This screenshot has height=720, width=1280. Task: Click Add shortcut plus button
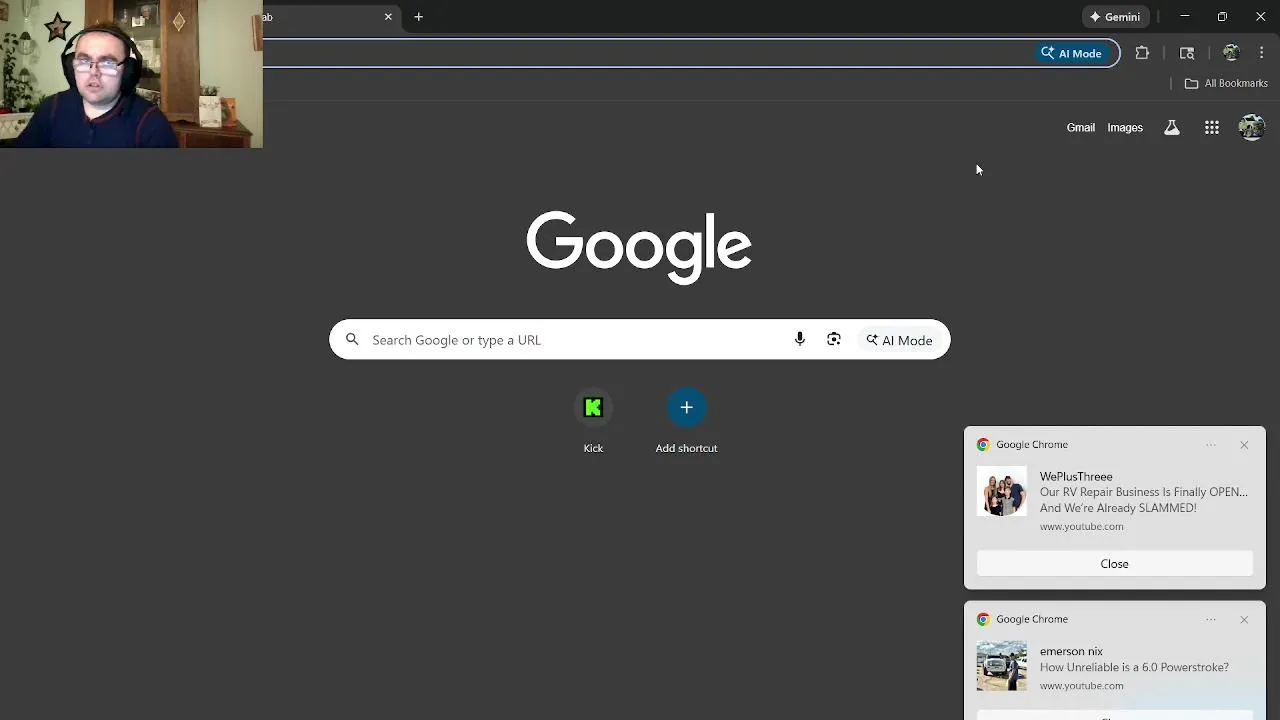pos(686,408)
